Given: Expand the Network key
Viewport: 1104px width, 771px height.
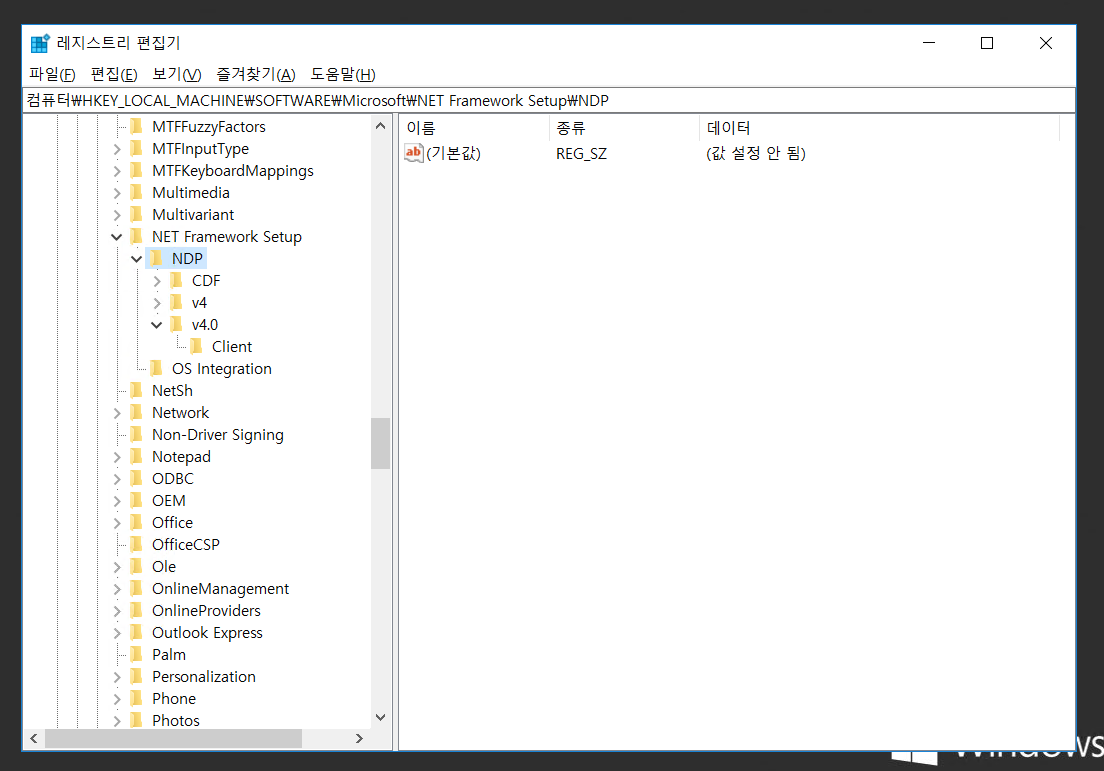Looking at the screenshot, I should pyautogui.click(x=117, y=413).
